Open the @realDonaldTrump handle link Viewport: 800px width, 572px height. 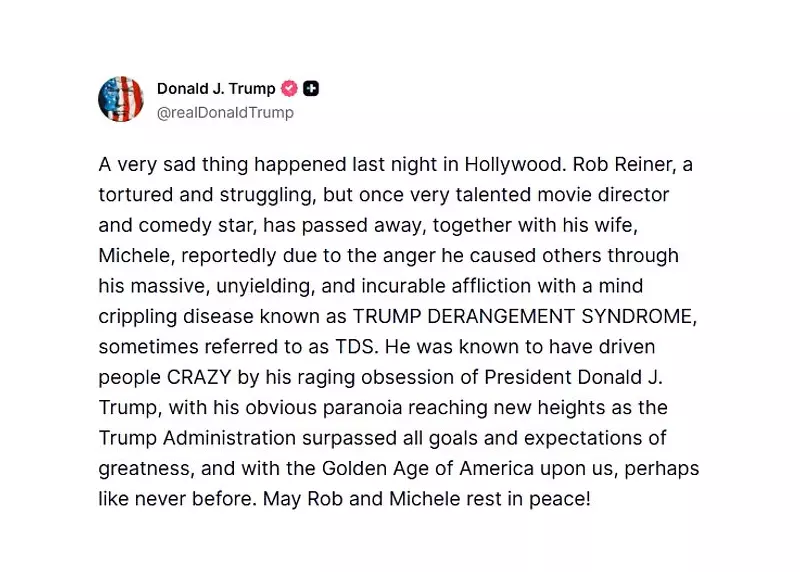pyautogui.click(x=225, y=113)
